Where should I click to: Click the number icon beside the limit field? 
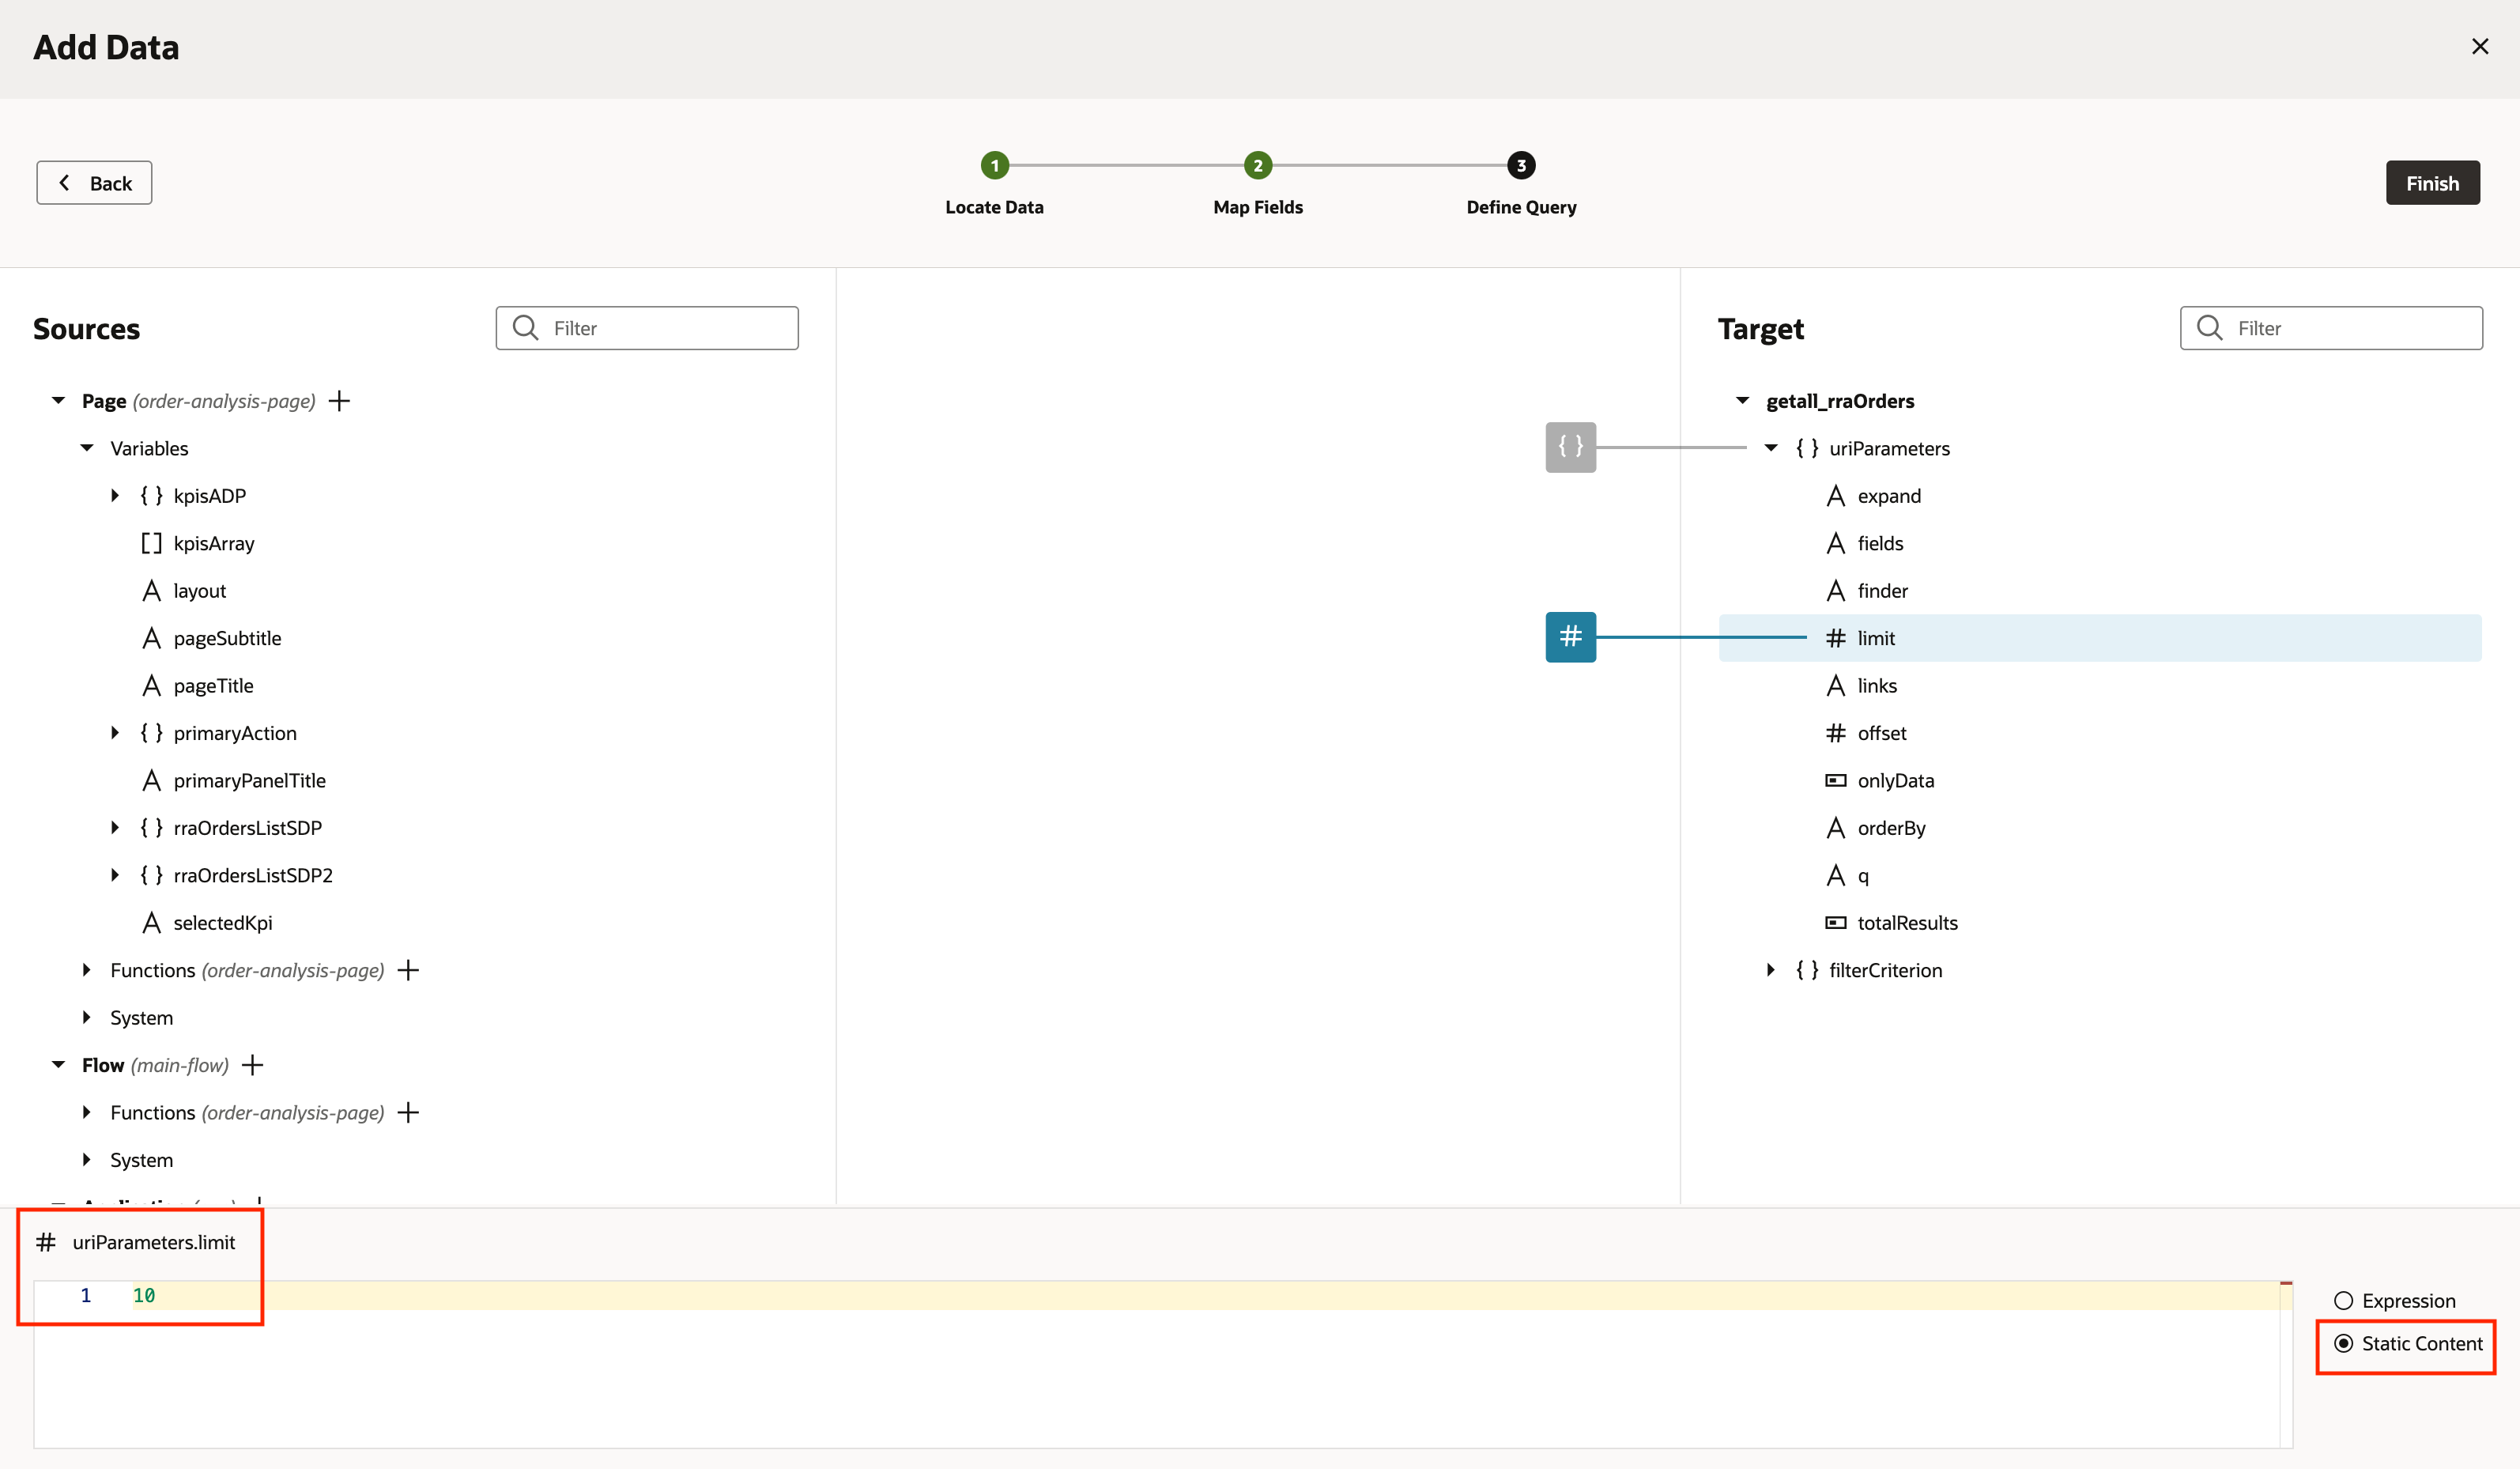1836,637
